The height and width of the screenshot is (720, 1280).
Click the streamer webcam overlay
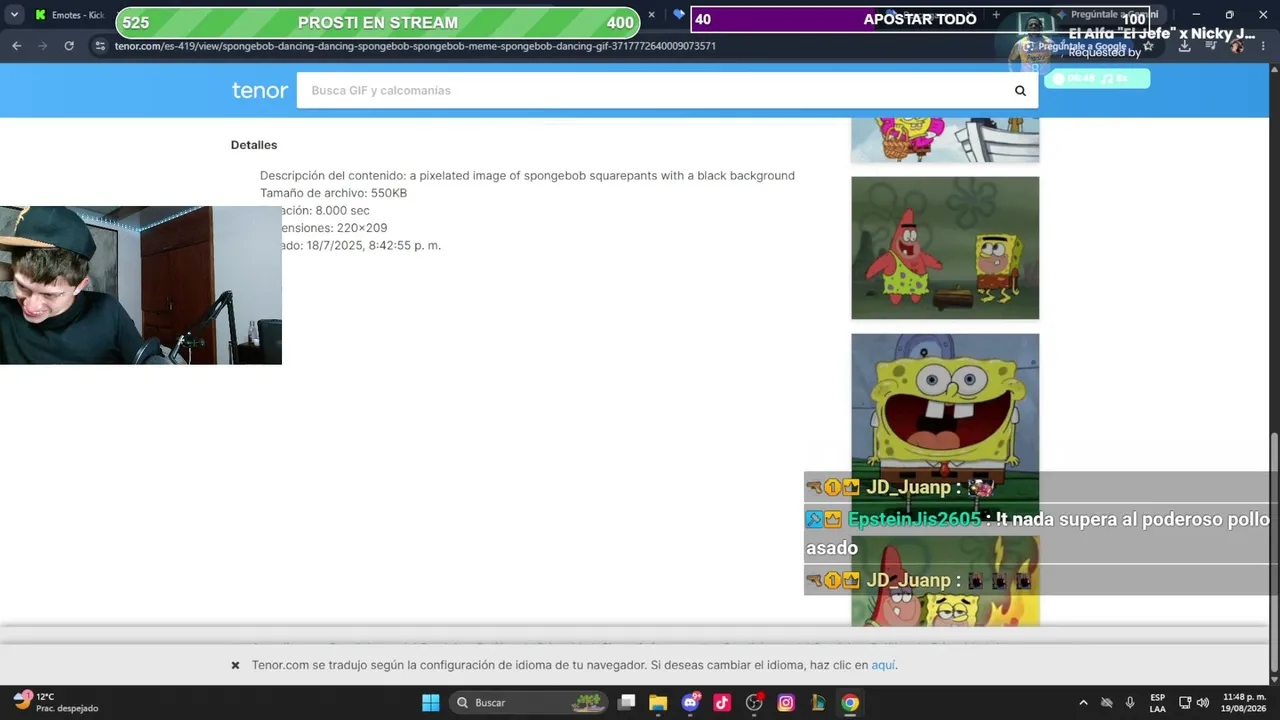coord(141,285)
